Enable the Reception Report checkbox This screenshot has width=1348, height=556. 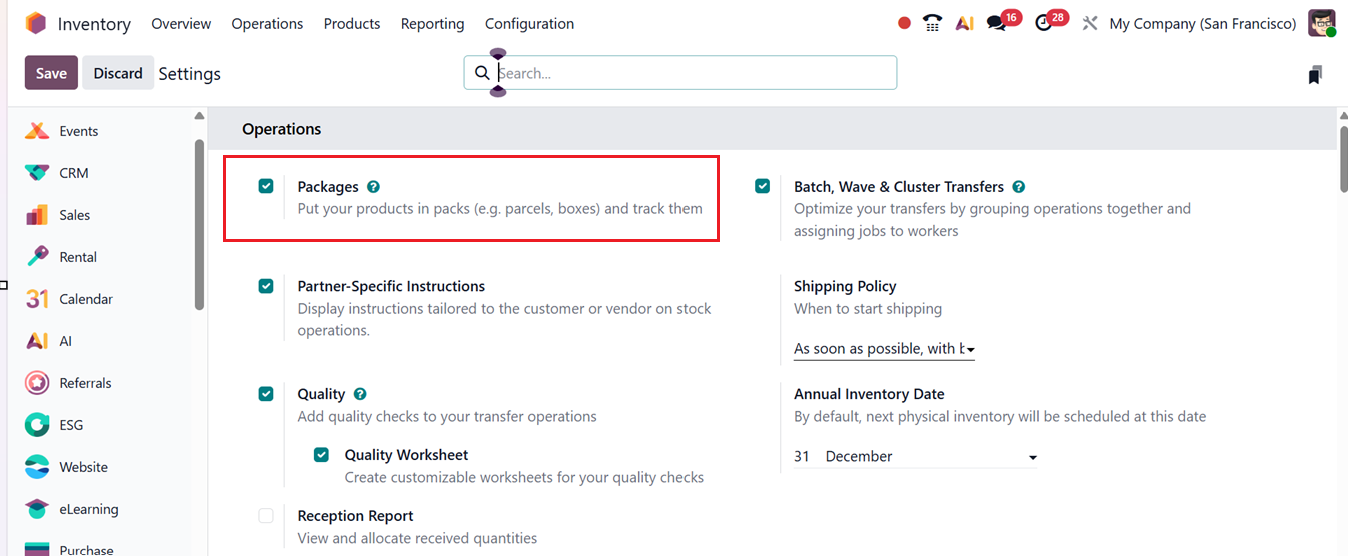click(x=266, y=516)
